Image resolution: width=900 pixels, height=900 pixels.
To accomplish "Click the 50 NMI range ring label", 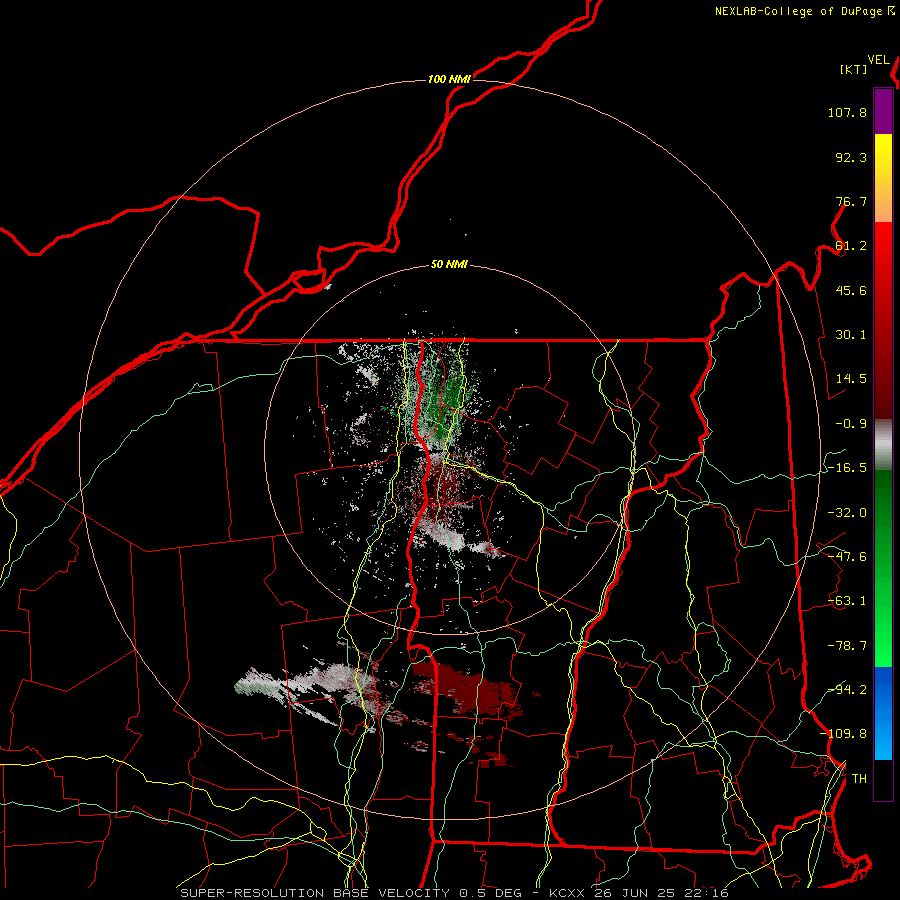I will 449,265.
